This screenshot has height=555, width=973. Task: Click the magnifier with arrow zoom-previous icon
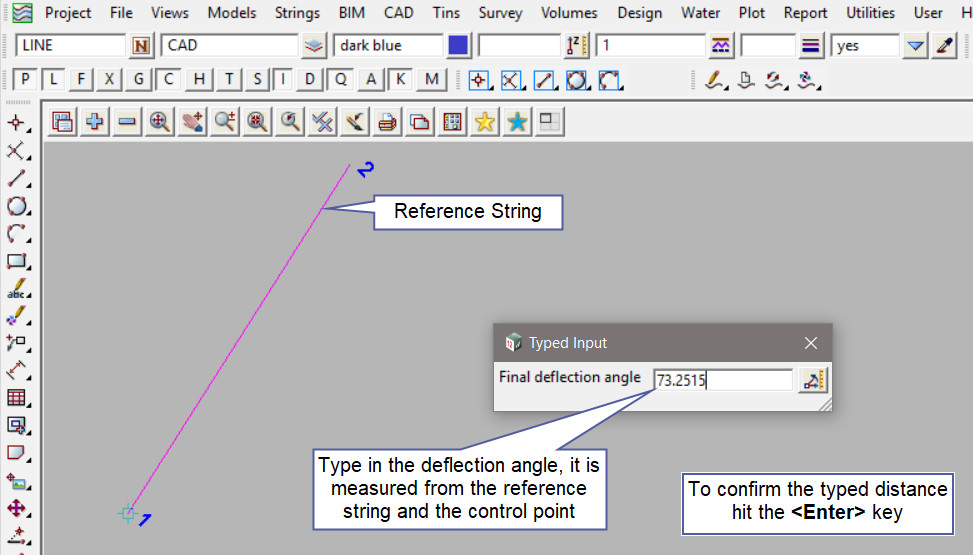290,122
